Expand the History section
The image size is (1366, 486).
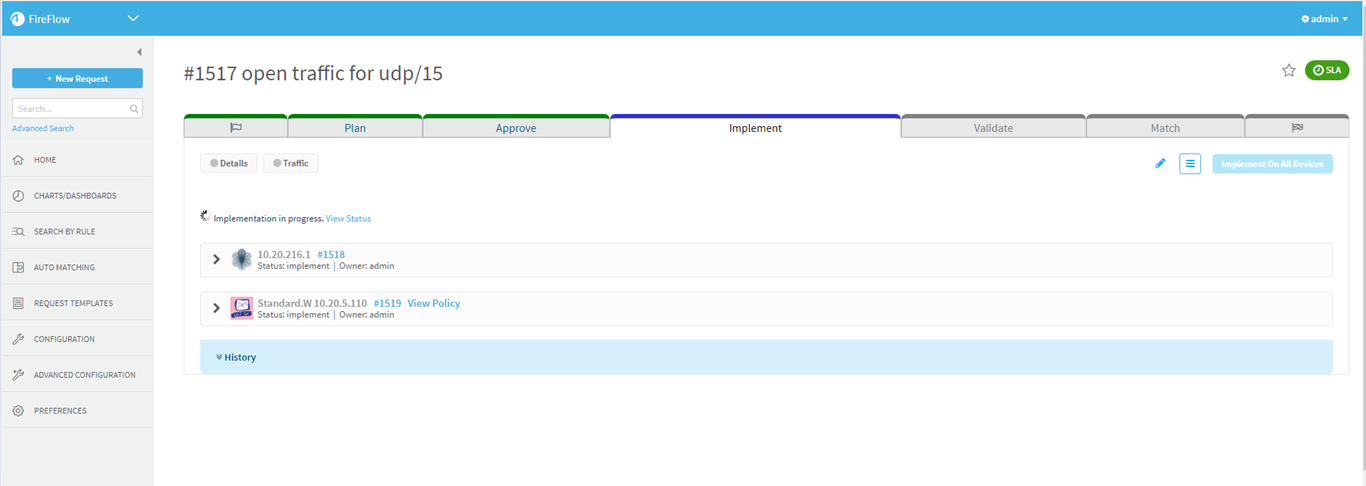[236, 357]
